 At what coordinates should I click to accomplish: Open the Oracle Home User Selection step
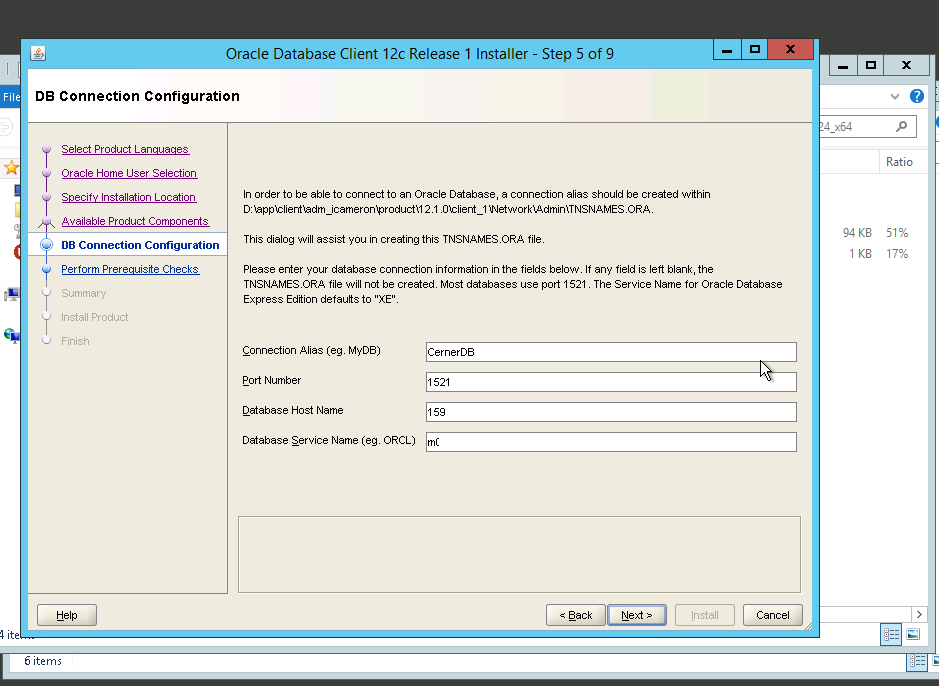[x=129, y=173]
